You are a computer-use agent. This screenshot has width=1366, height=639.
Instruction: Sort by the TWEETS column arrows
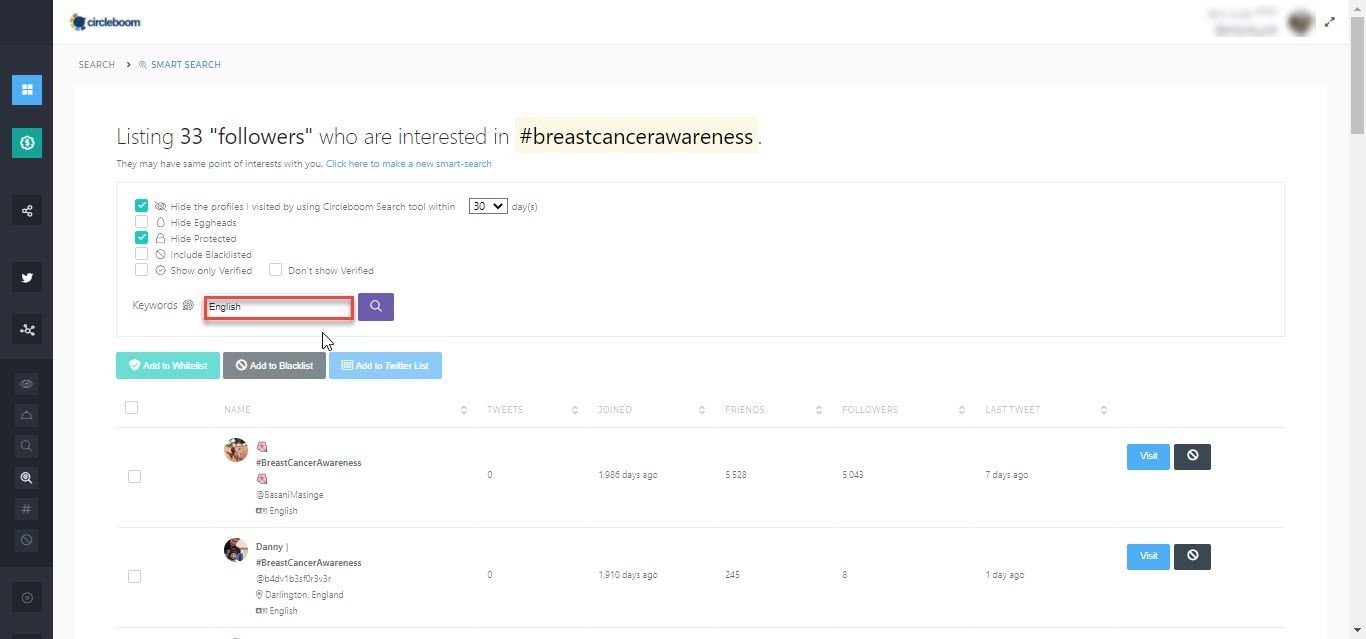click(x=575, y=410)
